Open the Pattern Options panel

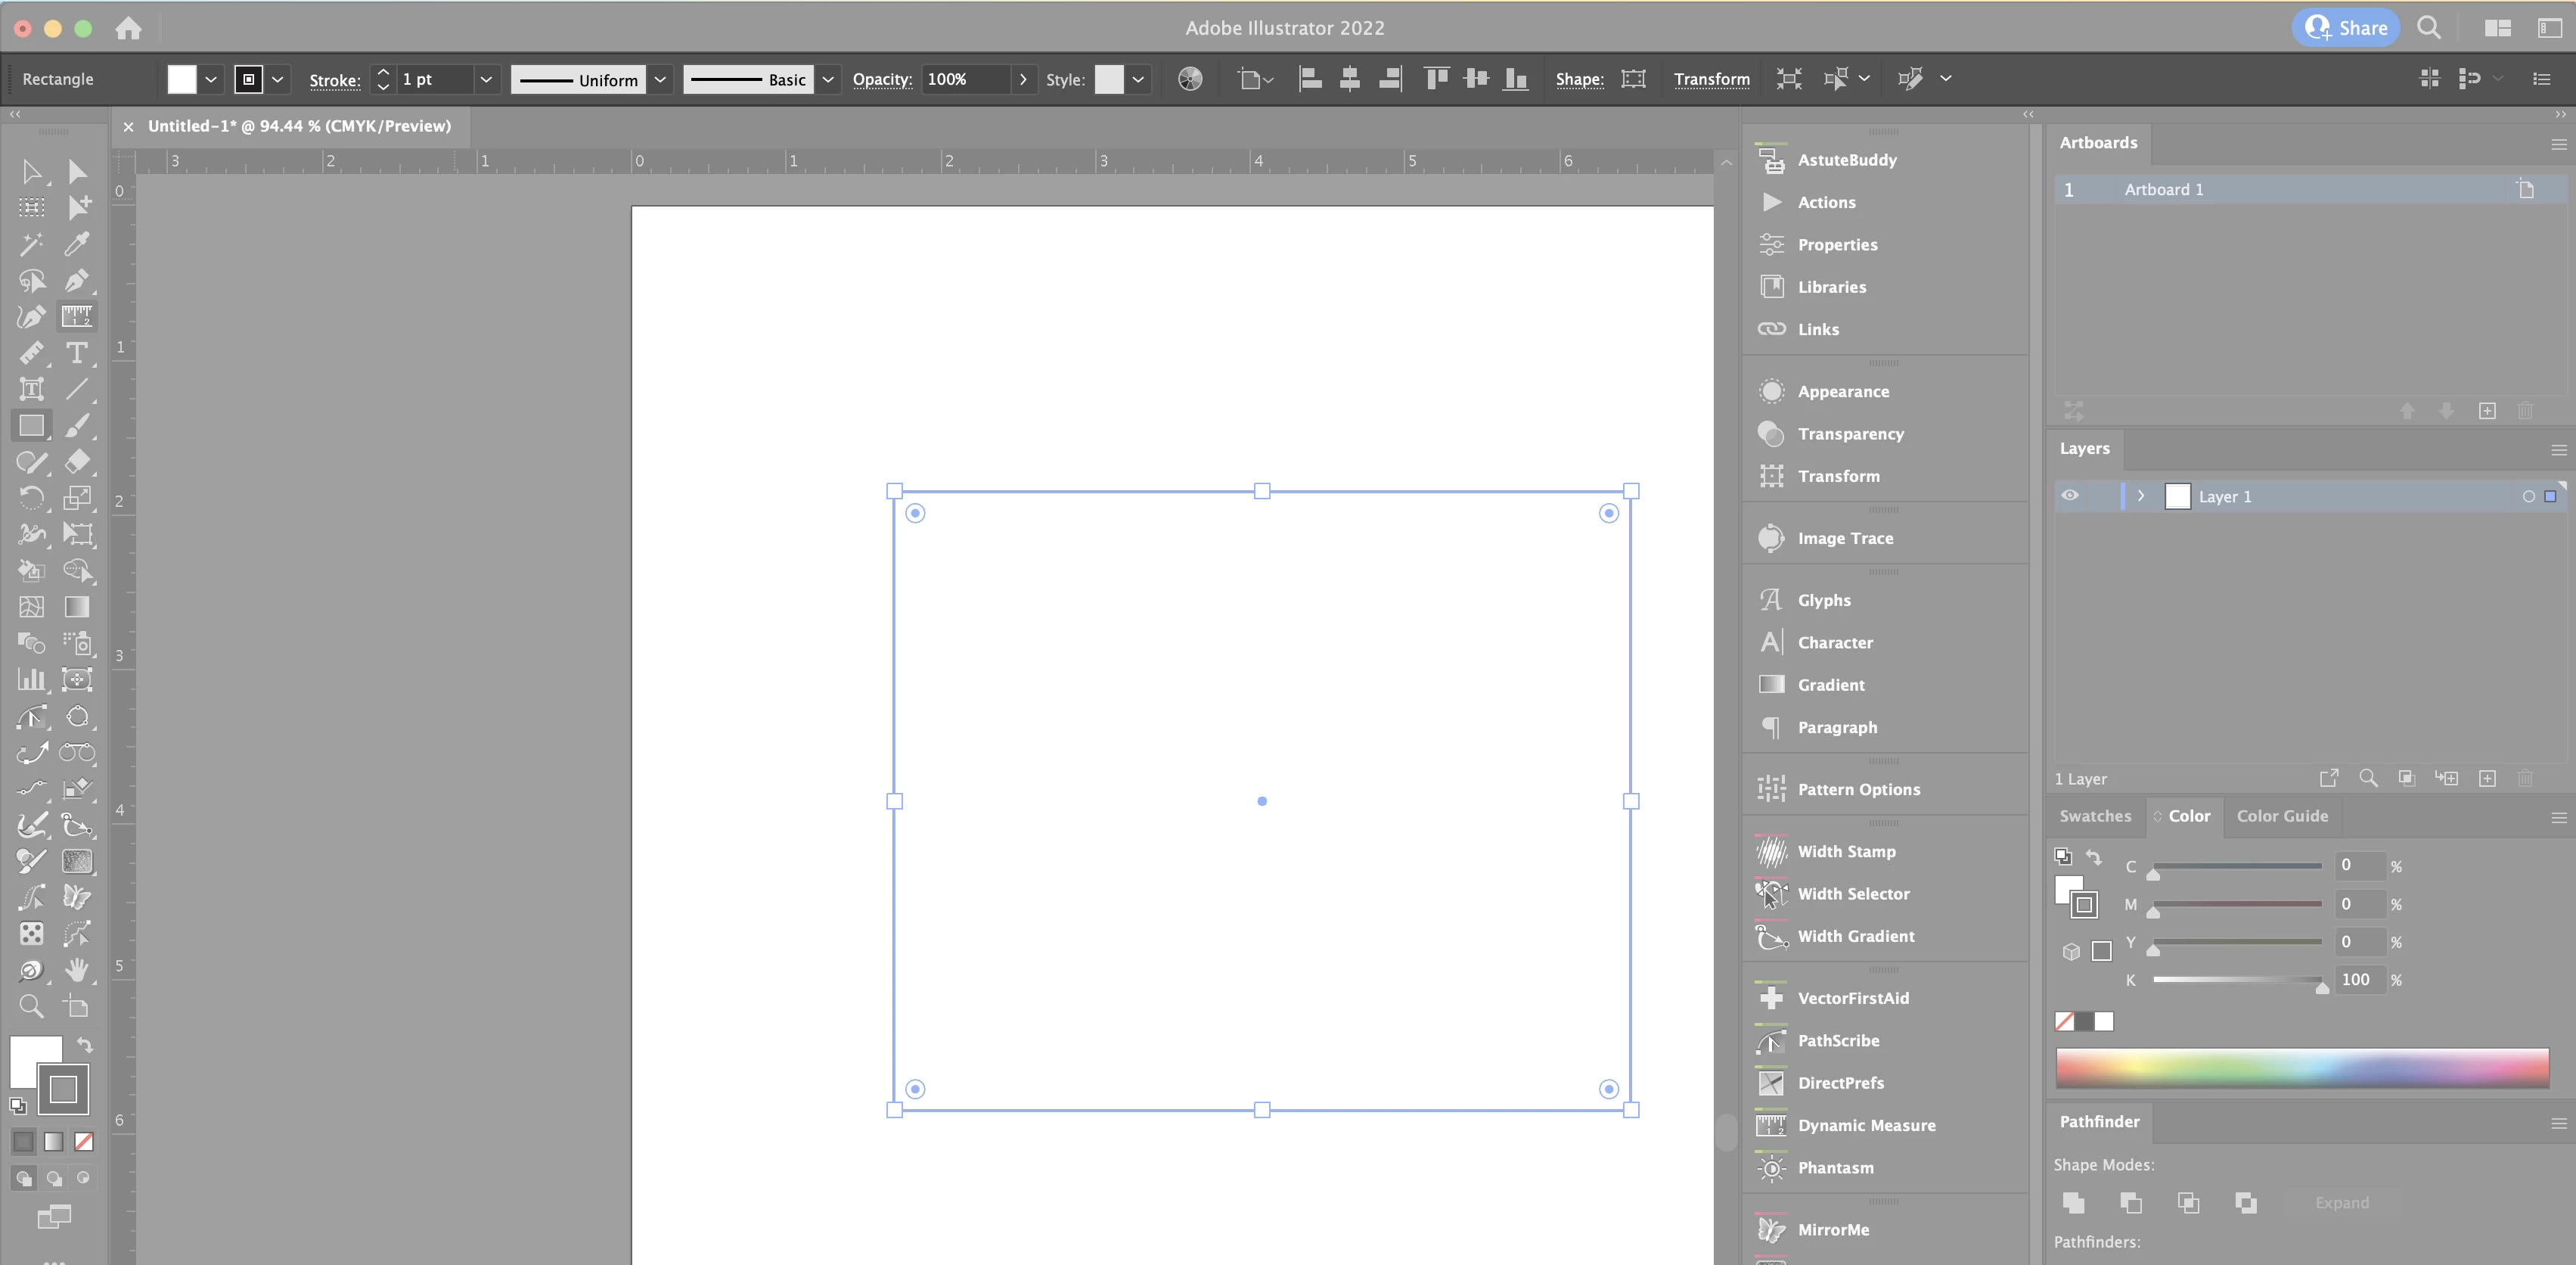point(1858,789)
